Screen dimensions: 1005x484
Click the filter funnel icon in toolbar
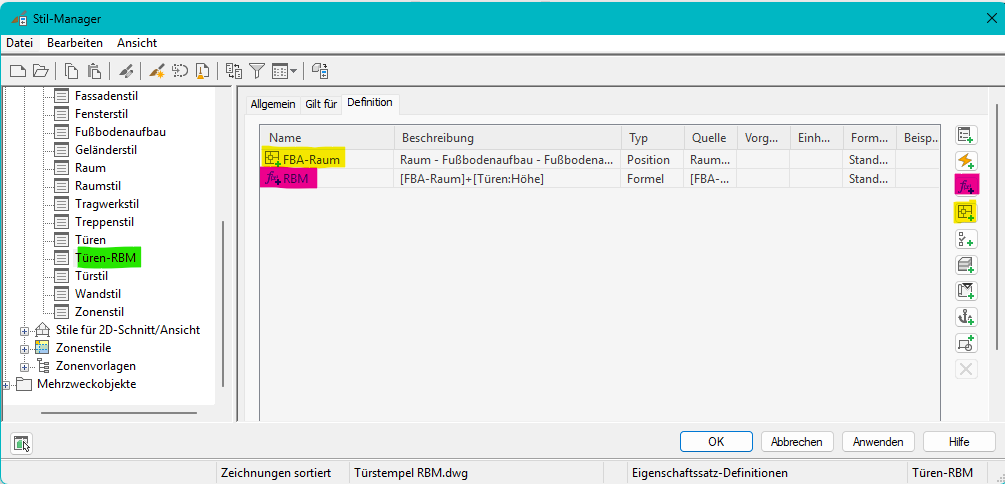click(x=257, y=70)
